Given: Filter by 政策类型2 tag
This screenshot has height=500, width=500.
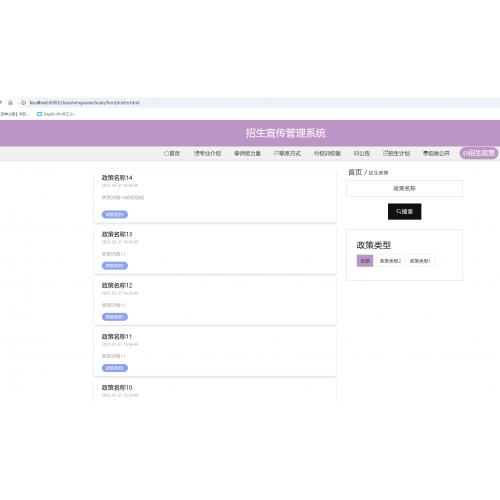Looking at the screenshot, I should 390,261.
